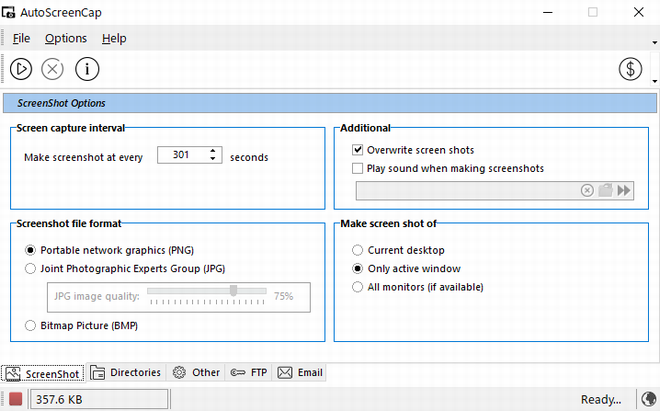The image size is (660, 411).
Task: Open the info toolbar icon
Action: click(87, 69)
